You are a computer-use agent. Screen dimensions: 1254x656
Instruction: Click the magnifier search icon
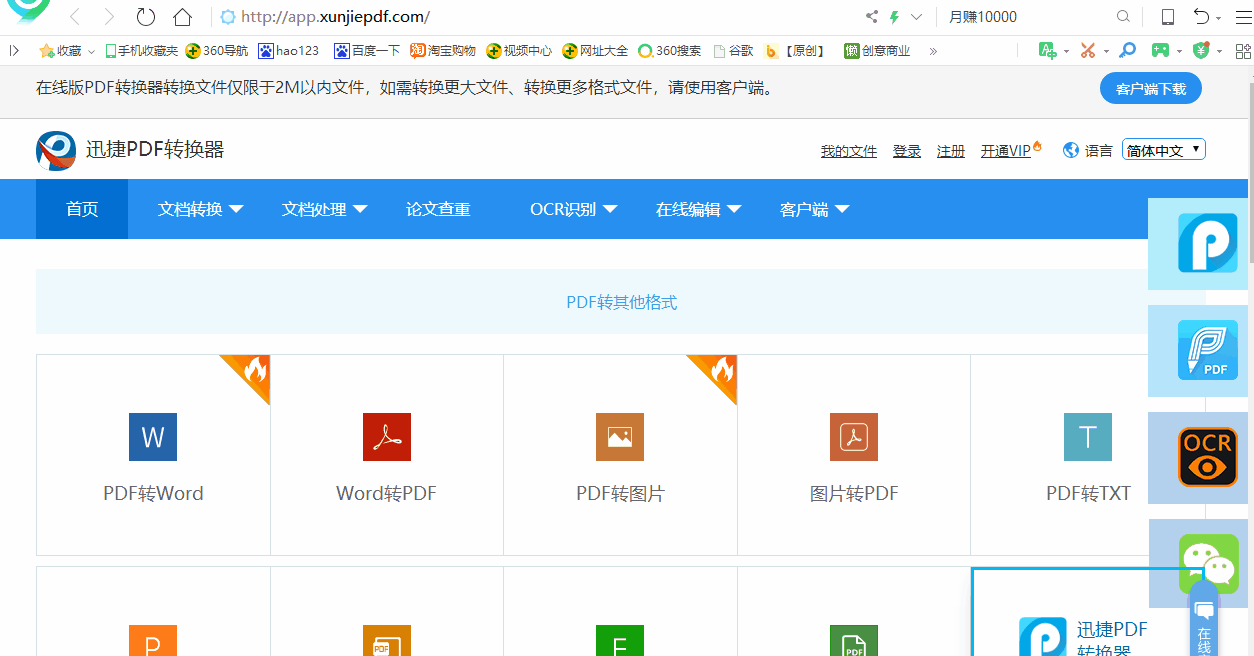1124,17
